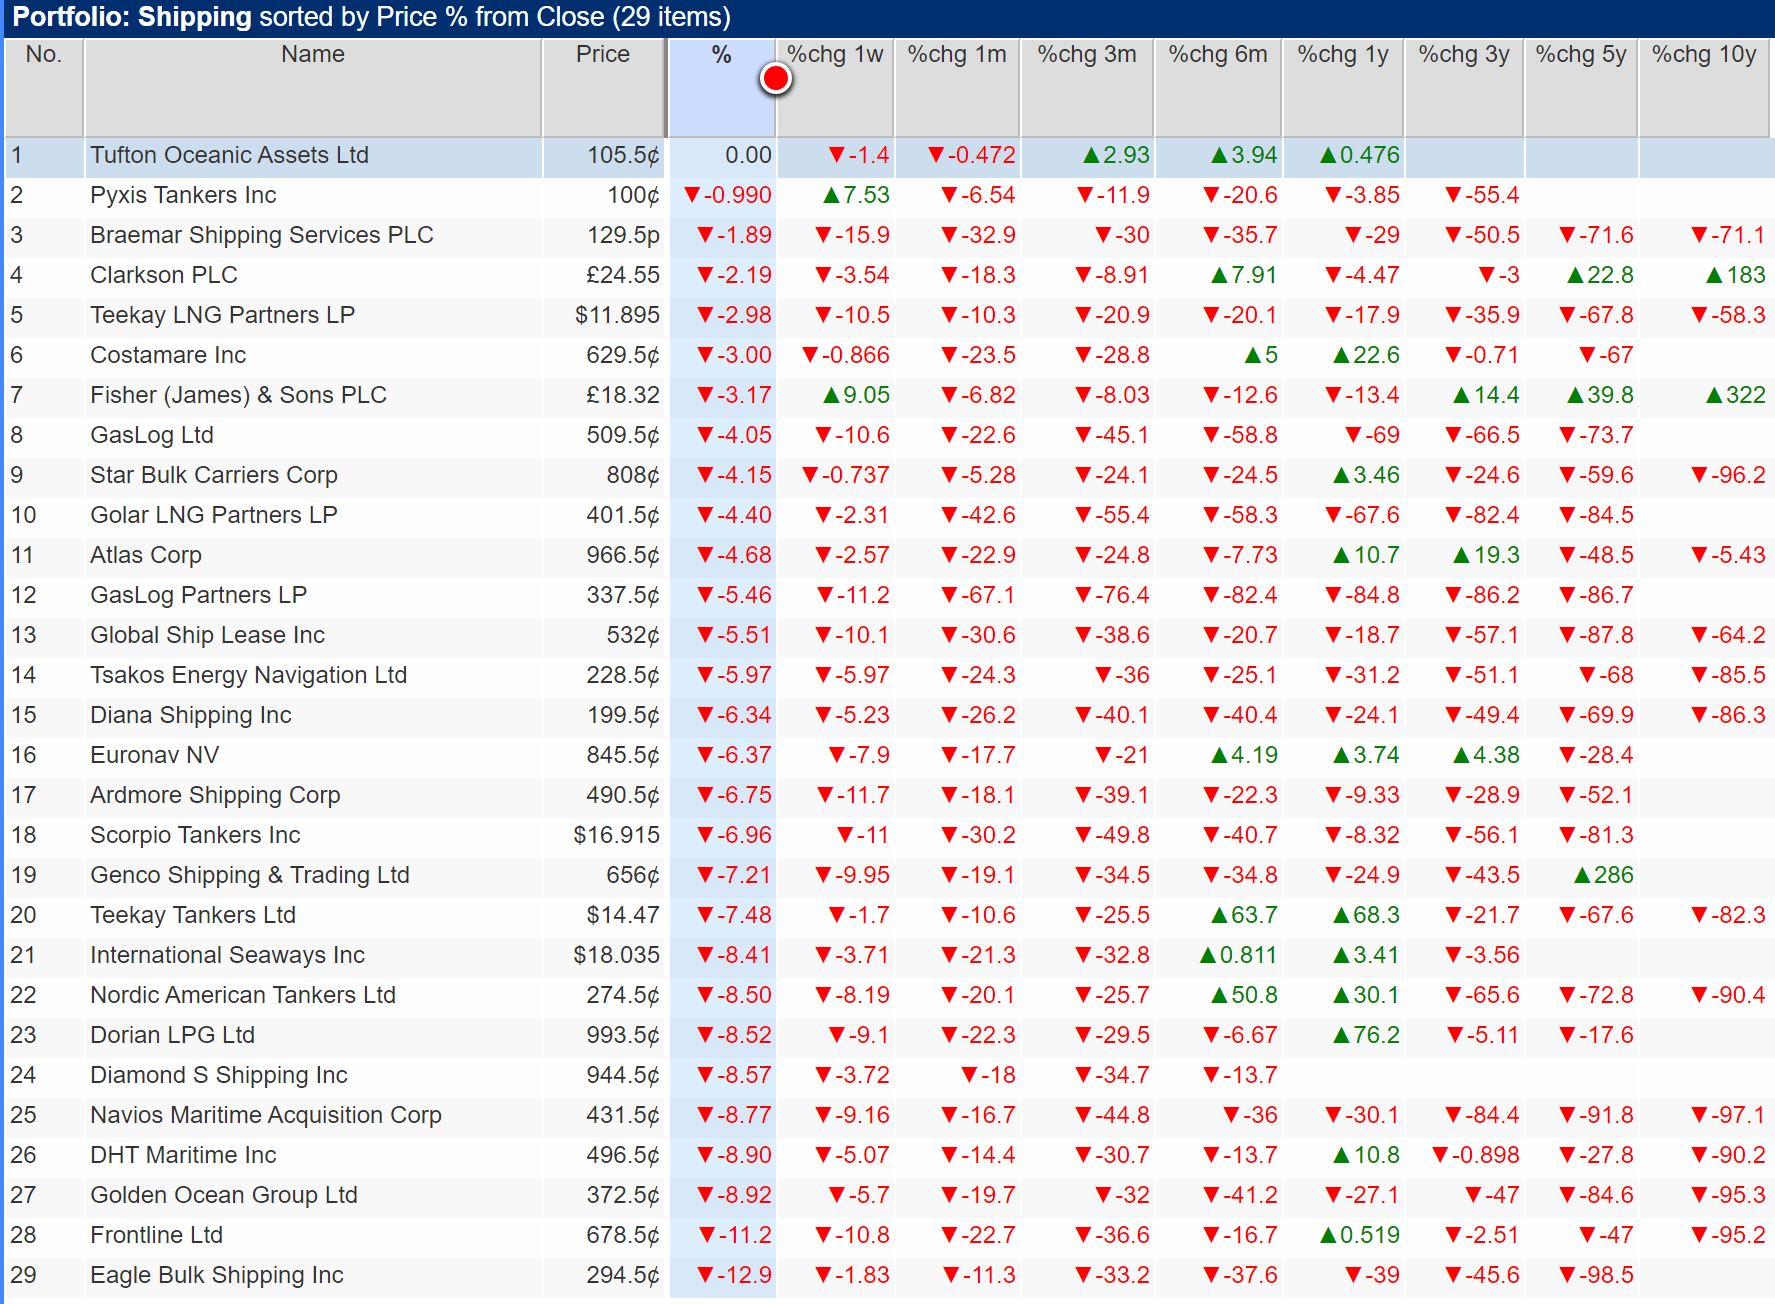Screen dimensions: 1775x1304
Task: Select Navios Maritime Acquisition Corp
Action: (266, 1115)
